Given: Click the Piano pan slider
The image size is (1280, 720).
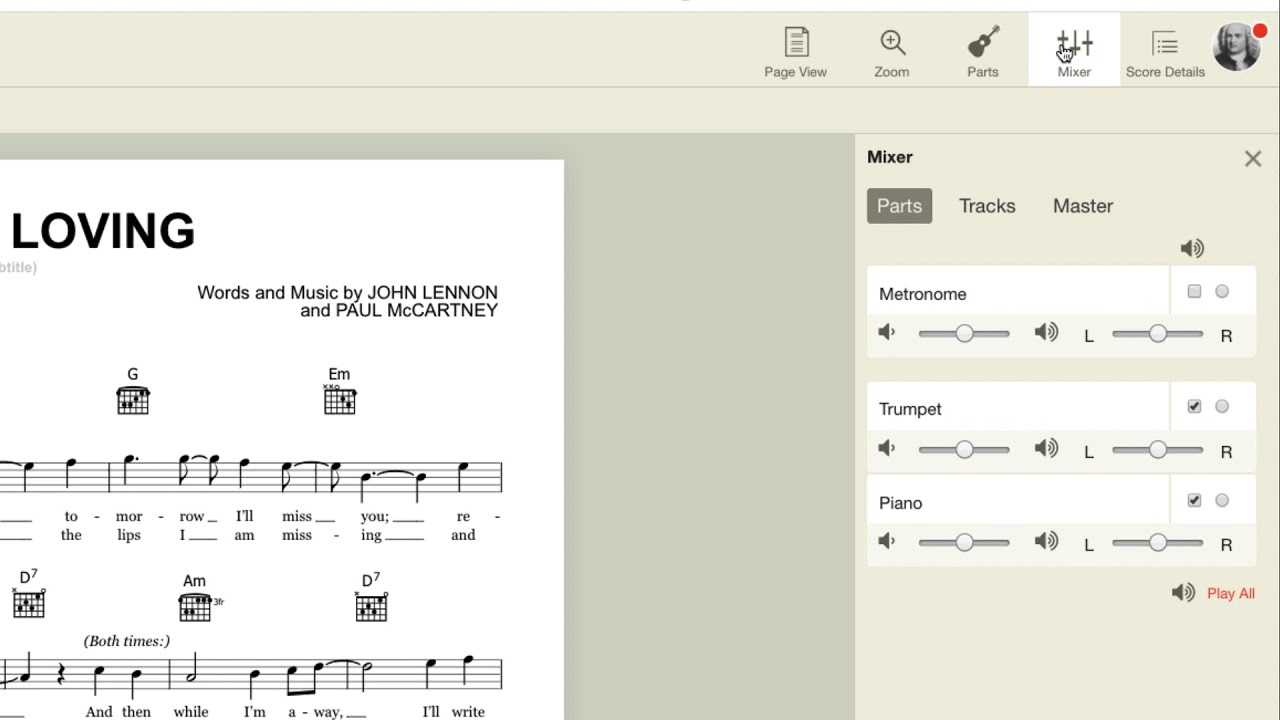Looking at the screenshot, I should (1157, 543).
